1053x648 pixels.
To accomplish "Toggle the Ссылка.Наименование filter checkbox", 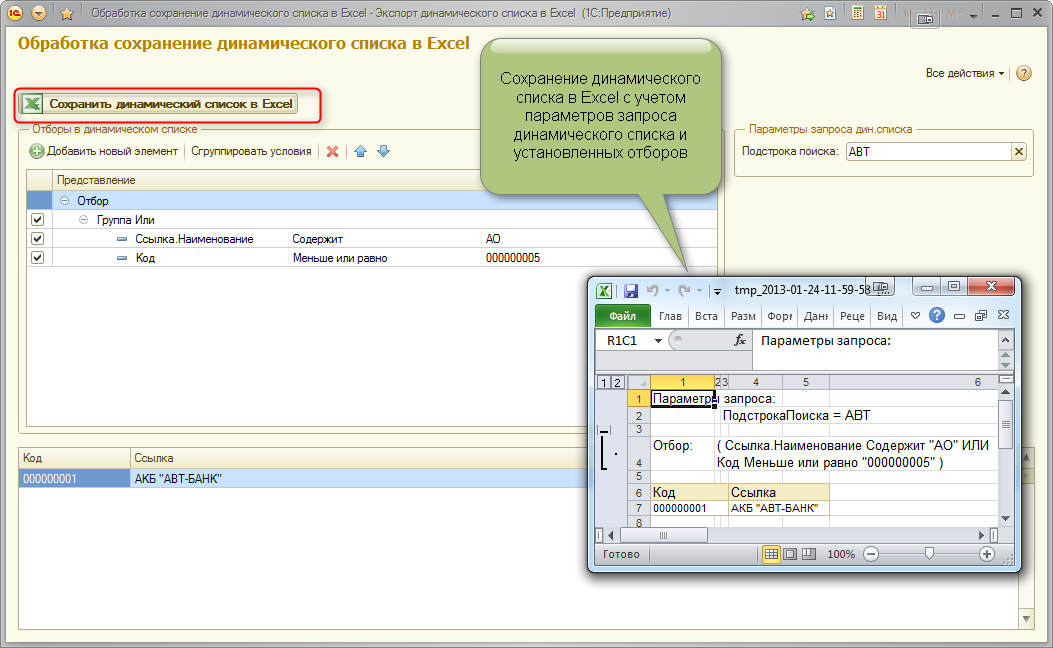I will point(38,238).
